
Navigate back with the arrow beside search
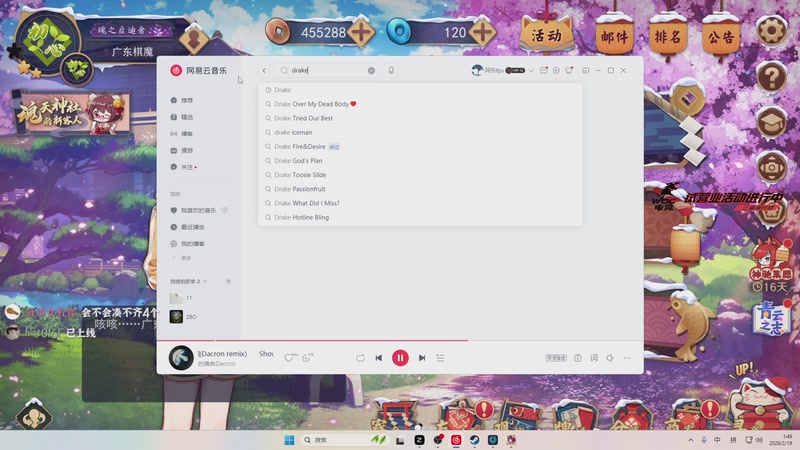click(x=264, y=70)
